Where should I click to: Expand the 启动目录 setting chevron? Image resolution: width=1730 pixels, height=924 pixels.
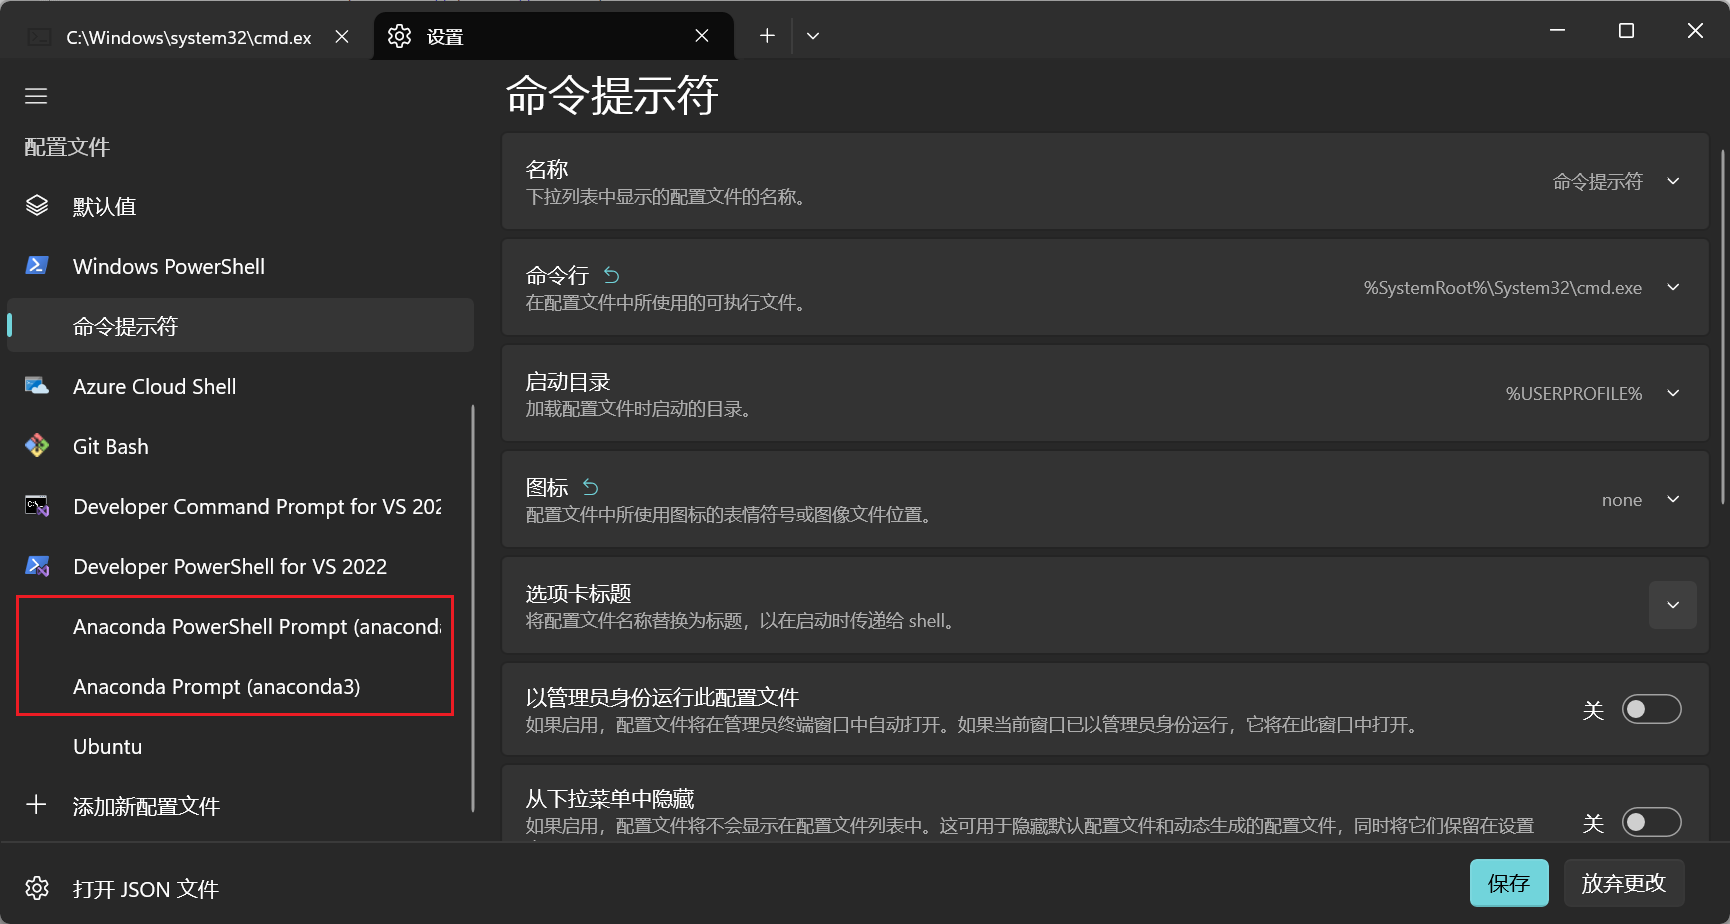tap(1673, 393)
